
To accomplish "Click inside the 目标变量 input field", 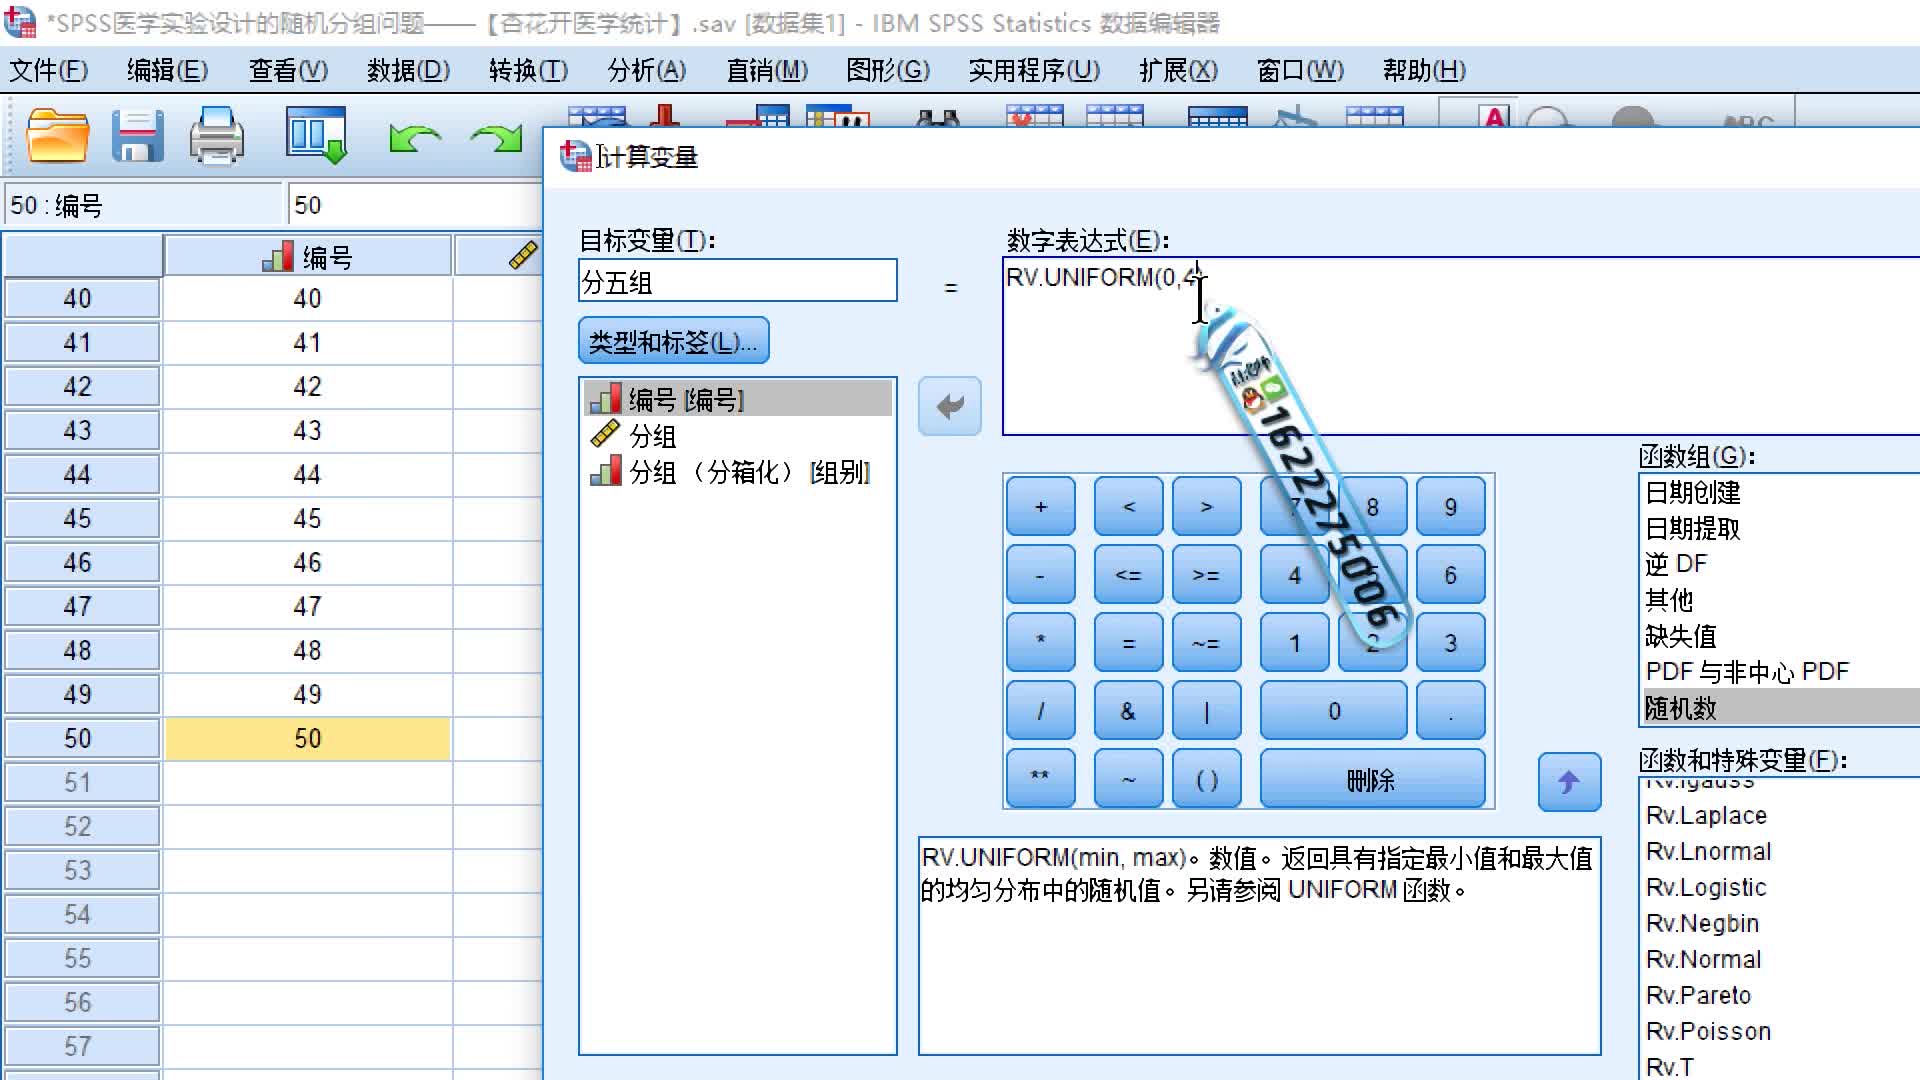I will (737, 282).
